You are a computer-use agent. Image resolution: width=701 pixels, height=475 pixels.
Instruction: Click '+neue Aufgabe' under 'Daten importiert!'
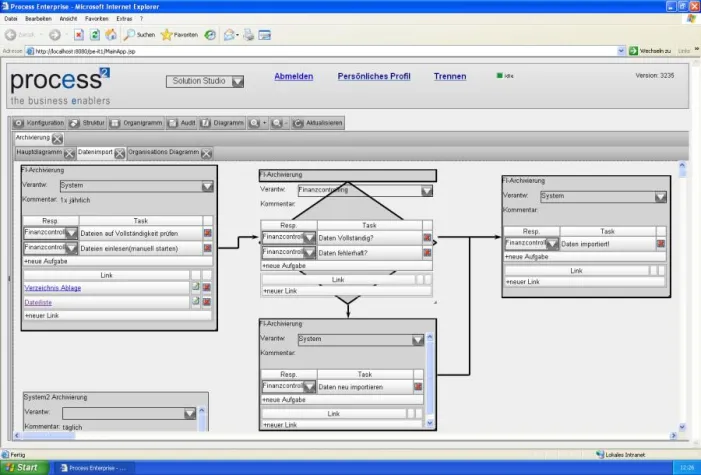(x=527, y=256)
